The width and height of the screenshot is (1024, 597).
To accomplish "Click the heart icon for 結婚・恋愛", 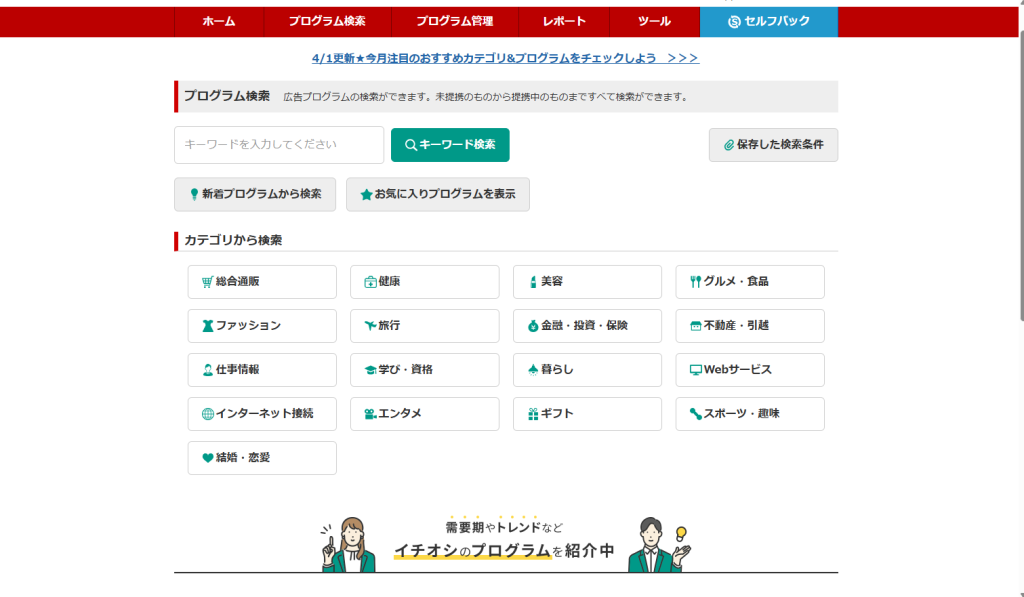I will pyautogui.click(x=208, y=458).
